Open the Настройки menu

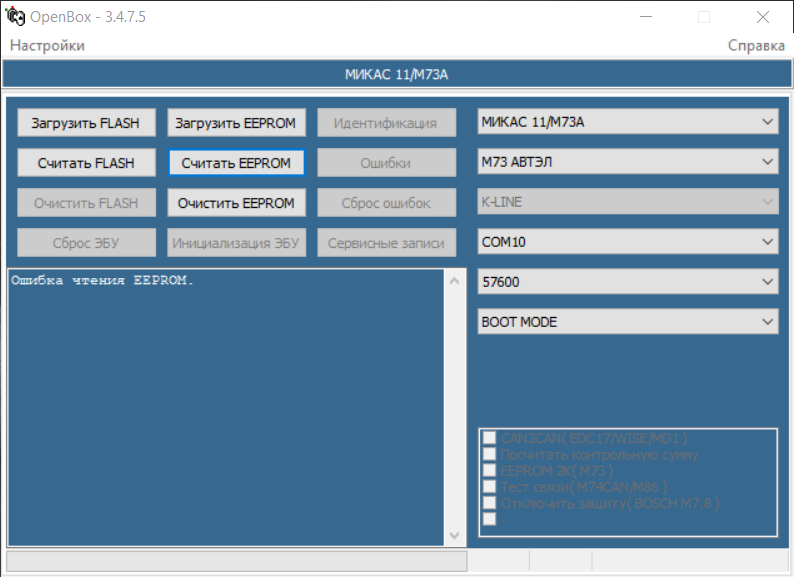pos(47,45)
